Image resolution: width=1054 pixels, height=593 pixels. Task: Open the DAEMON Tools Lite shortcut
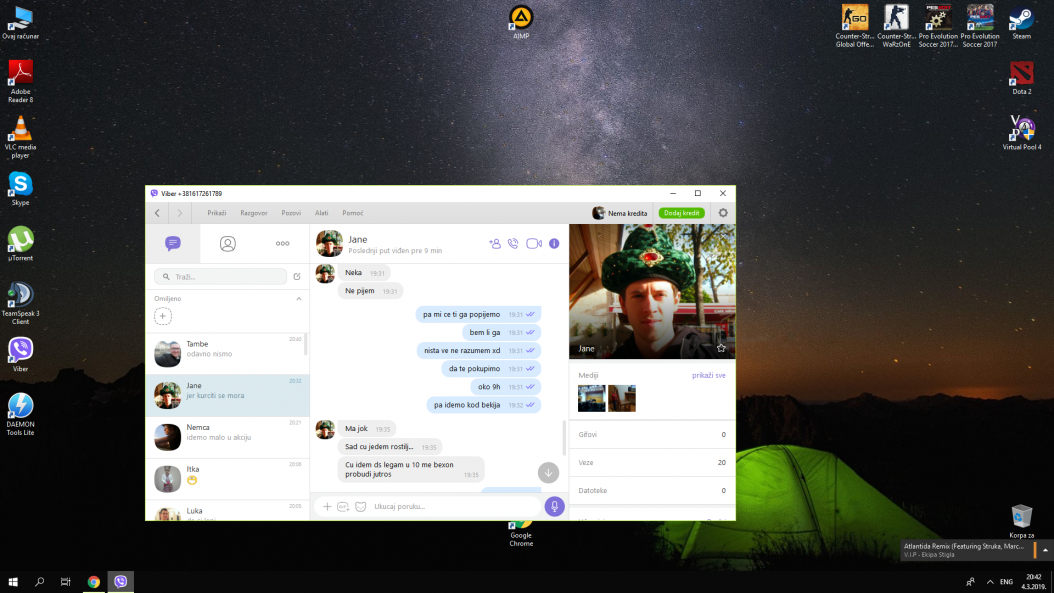20,414
